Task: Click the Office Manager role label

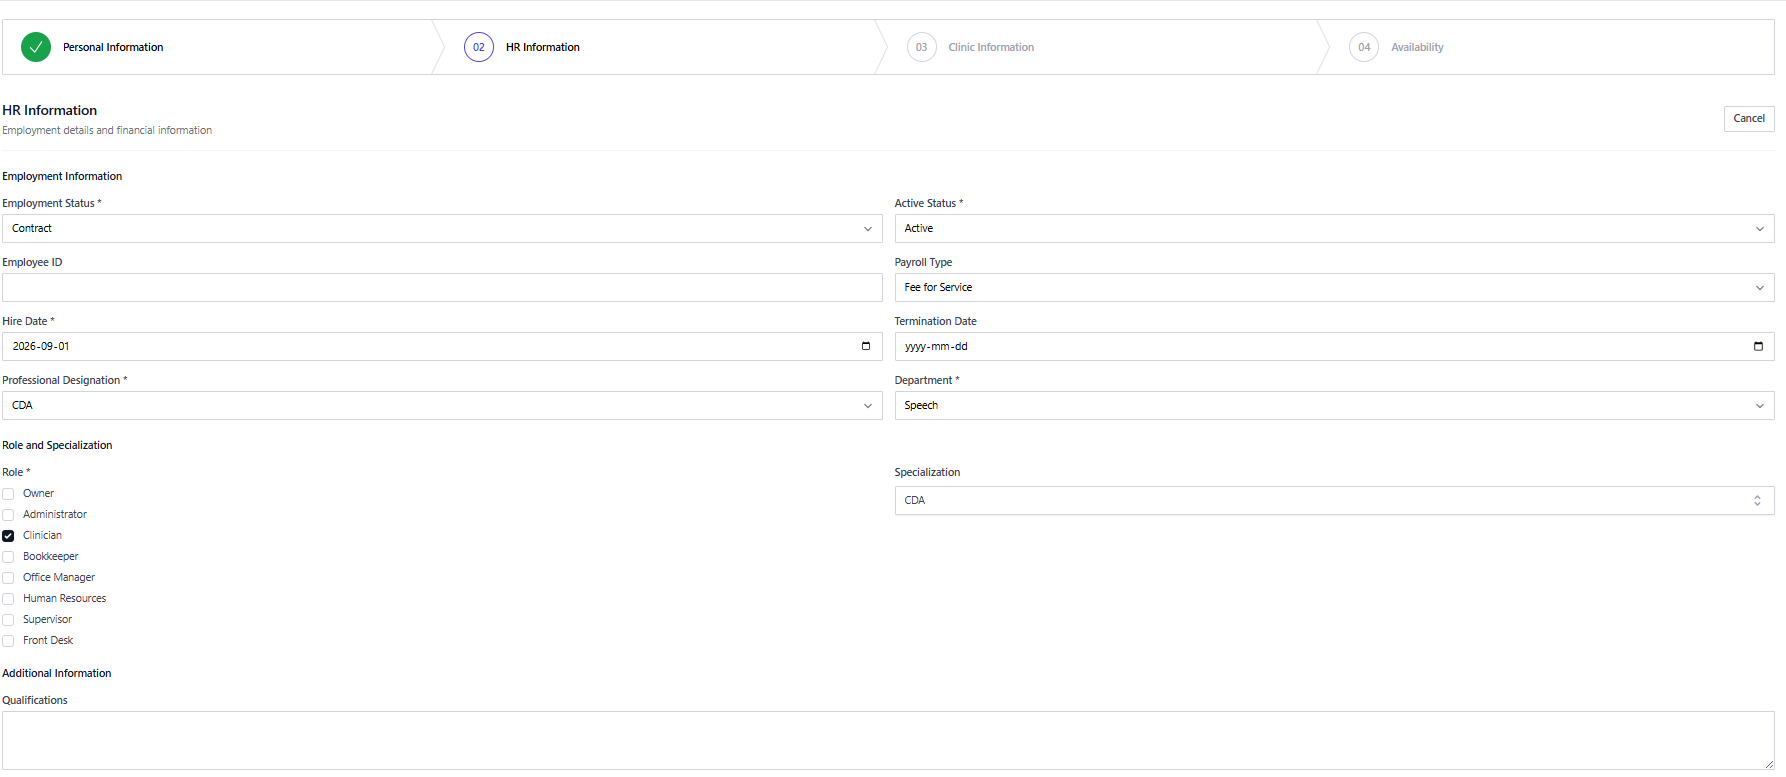Action: point(59,577)
